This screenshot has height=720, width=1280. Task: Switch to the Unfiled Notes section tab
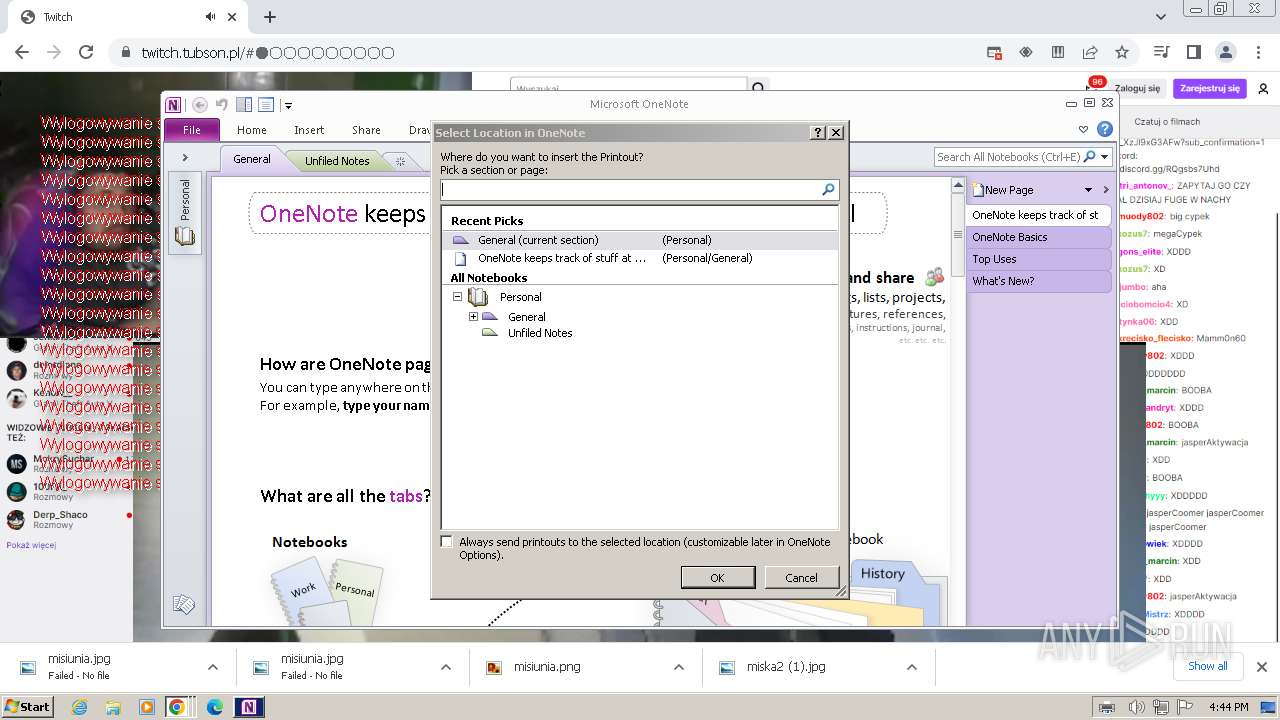click(x=337, y=160)
